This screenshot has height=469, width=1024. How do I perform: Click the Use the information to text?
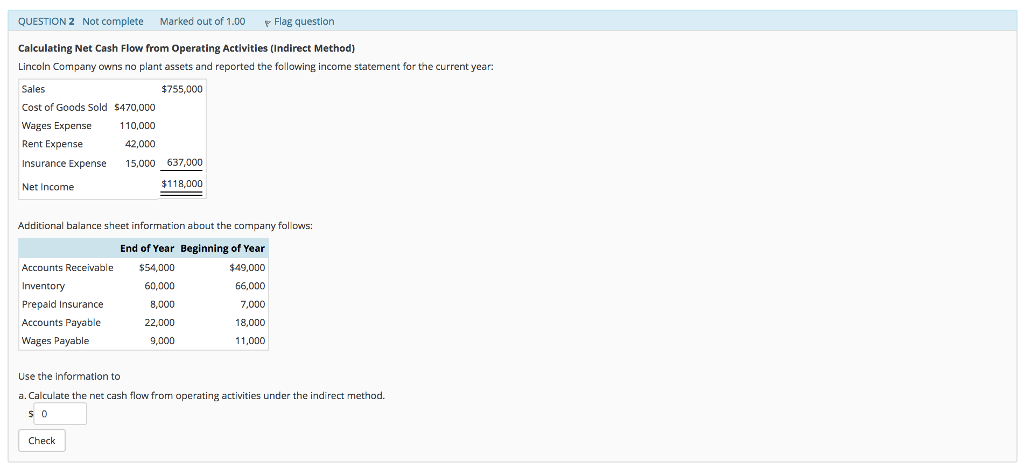(69, 376)
